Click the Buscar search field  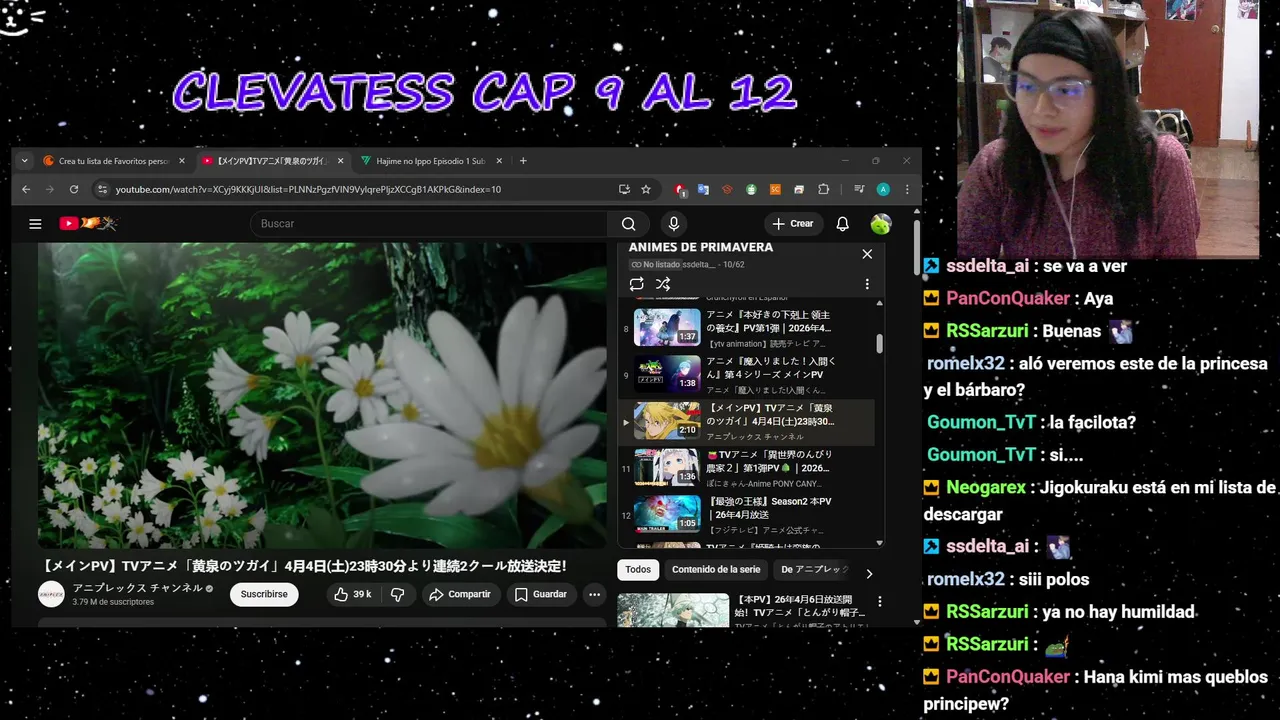pos(430,224)
